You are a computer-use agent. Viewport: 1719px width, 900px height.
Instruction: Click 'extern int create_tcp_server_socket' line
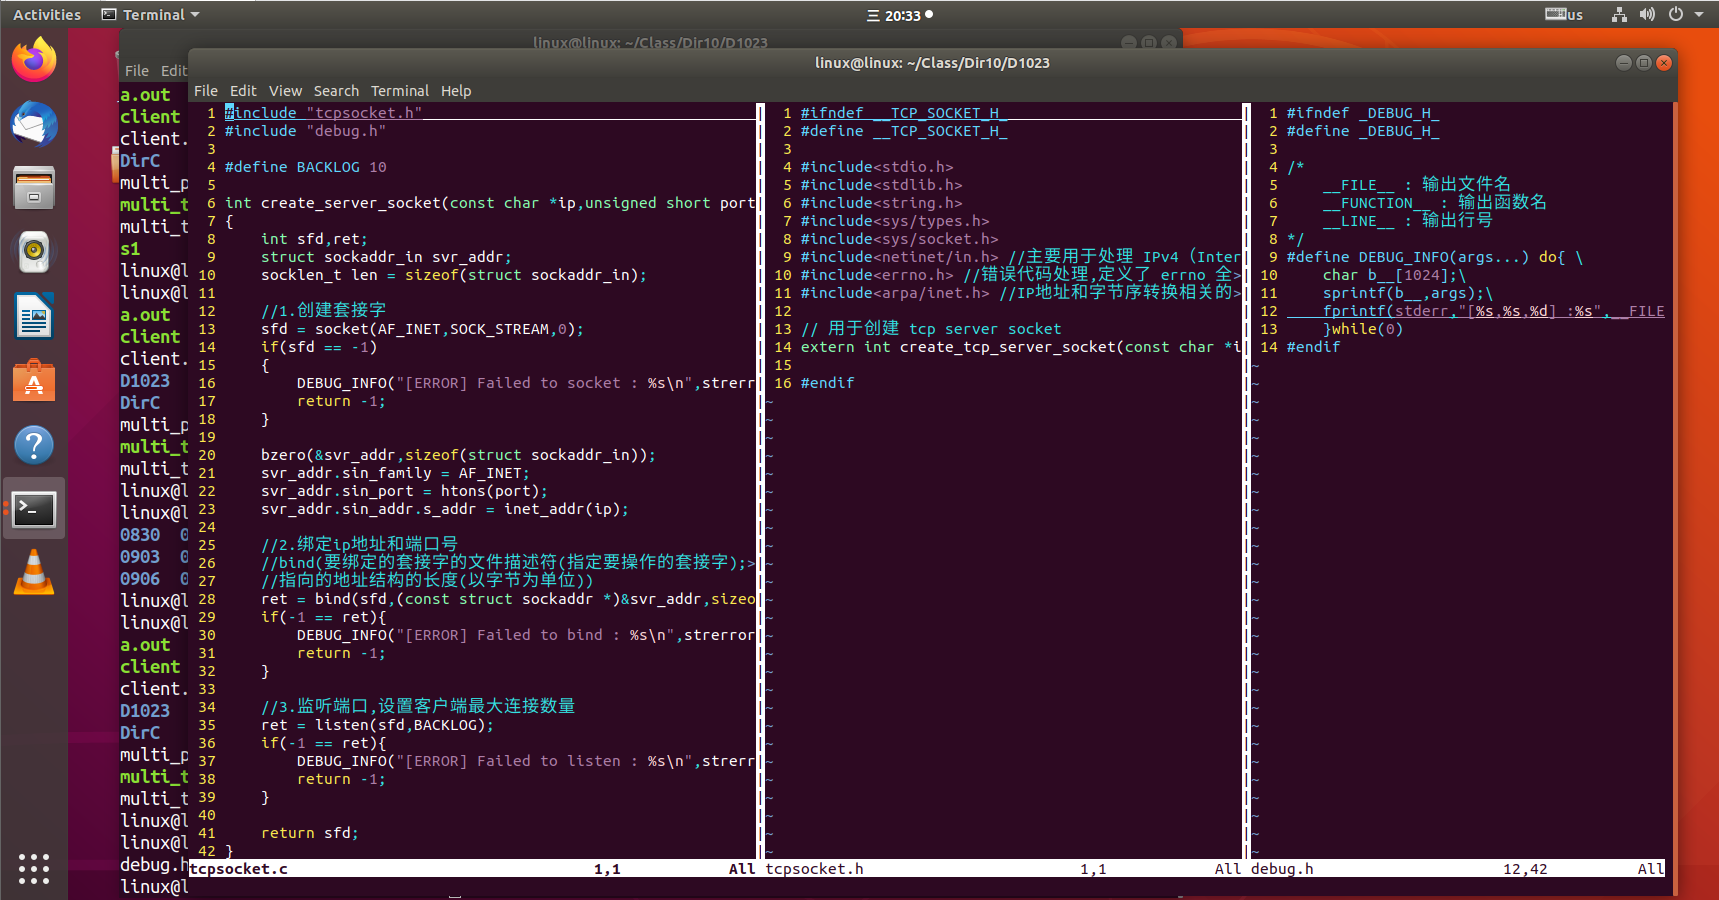[x=1021, y=347]
